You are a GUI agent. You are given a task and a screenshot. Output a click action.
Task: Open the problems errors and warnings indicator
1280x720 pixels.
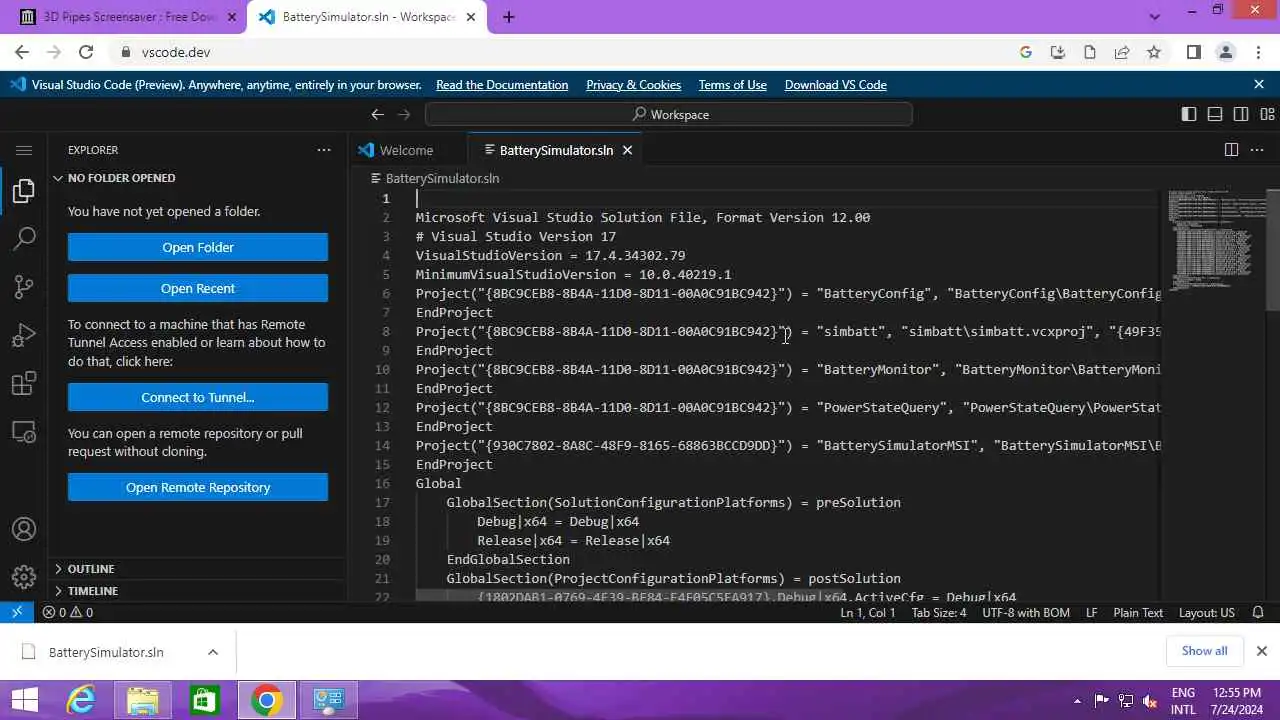68,612
